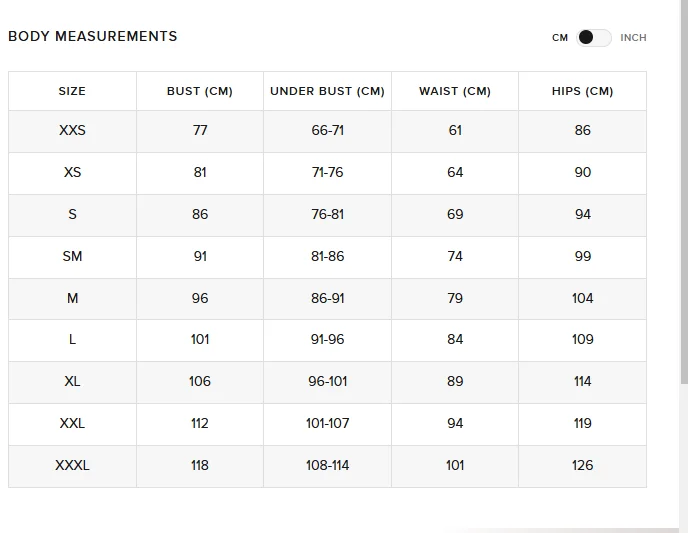The width and height of the screenshot is (688, 533).
Task: Click the HIPS (CM) column header
Action: [582, 91]
